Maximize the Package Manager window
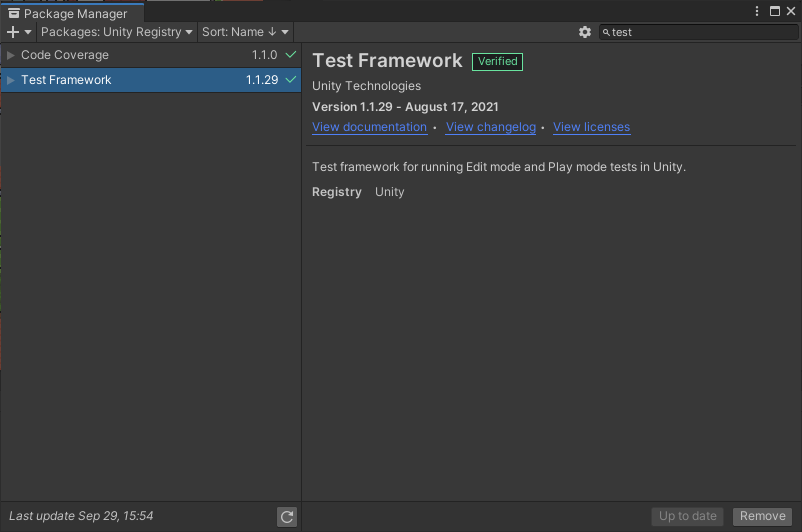 pyautogui.click(x=774, y=11)
